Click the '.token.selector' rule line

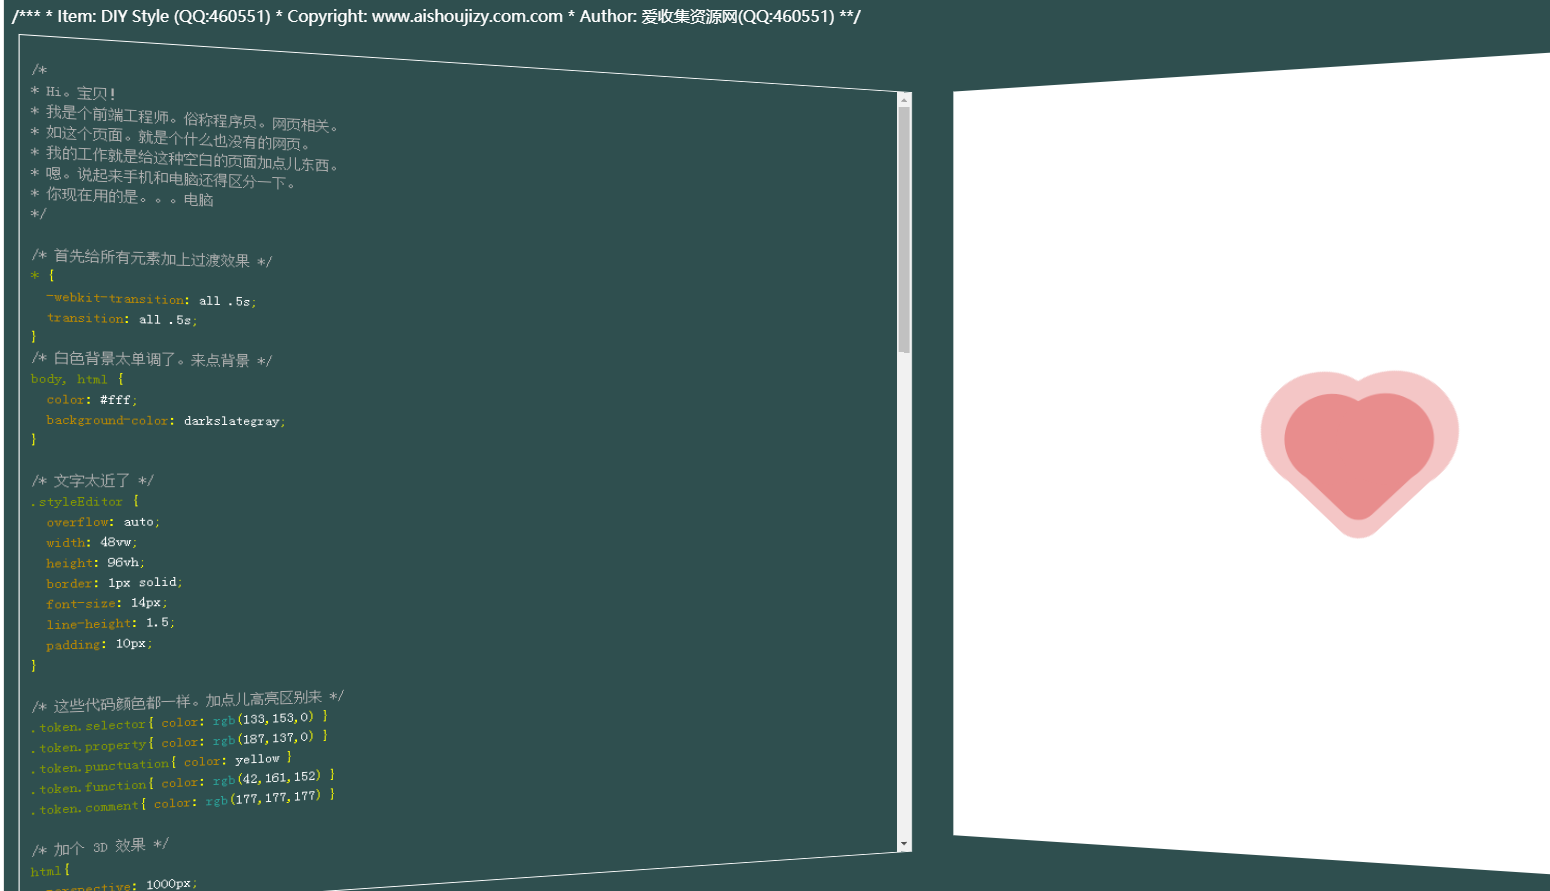179,721
